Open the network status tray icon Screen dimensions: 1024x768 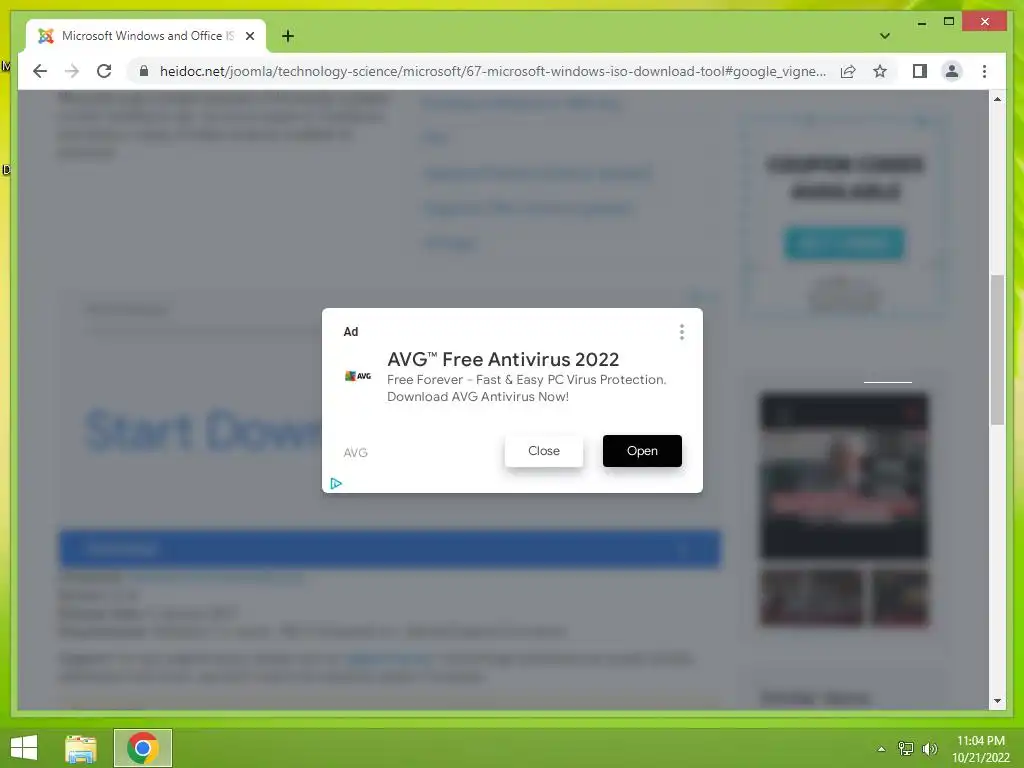pos(906,749)
